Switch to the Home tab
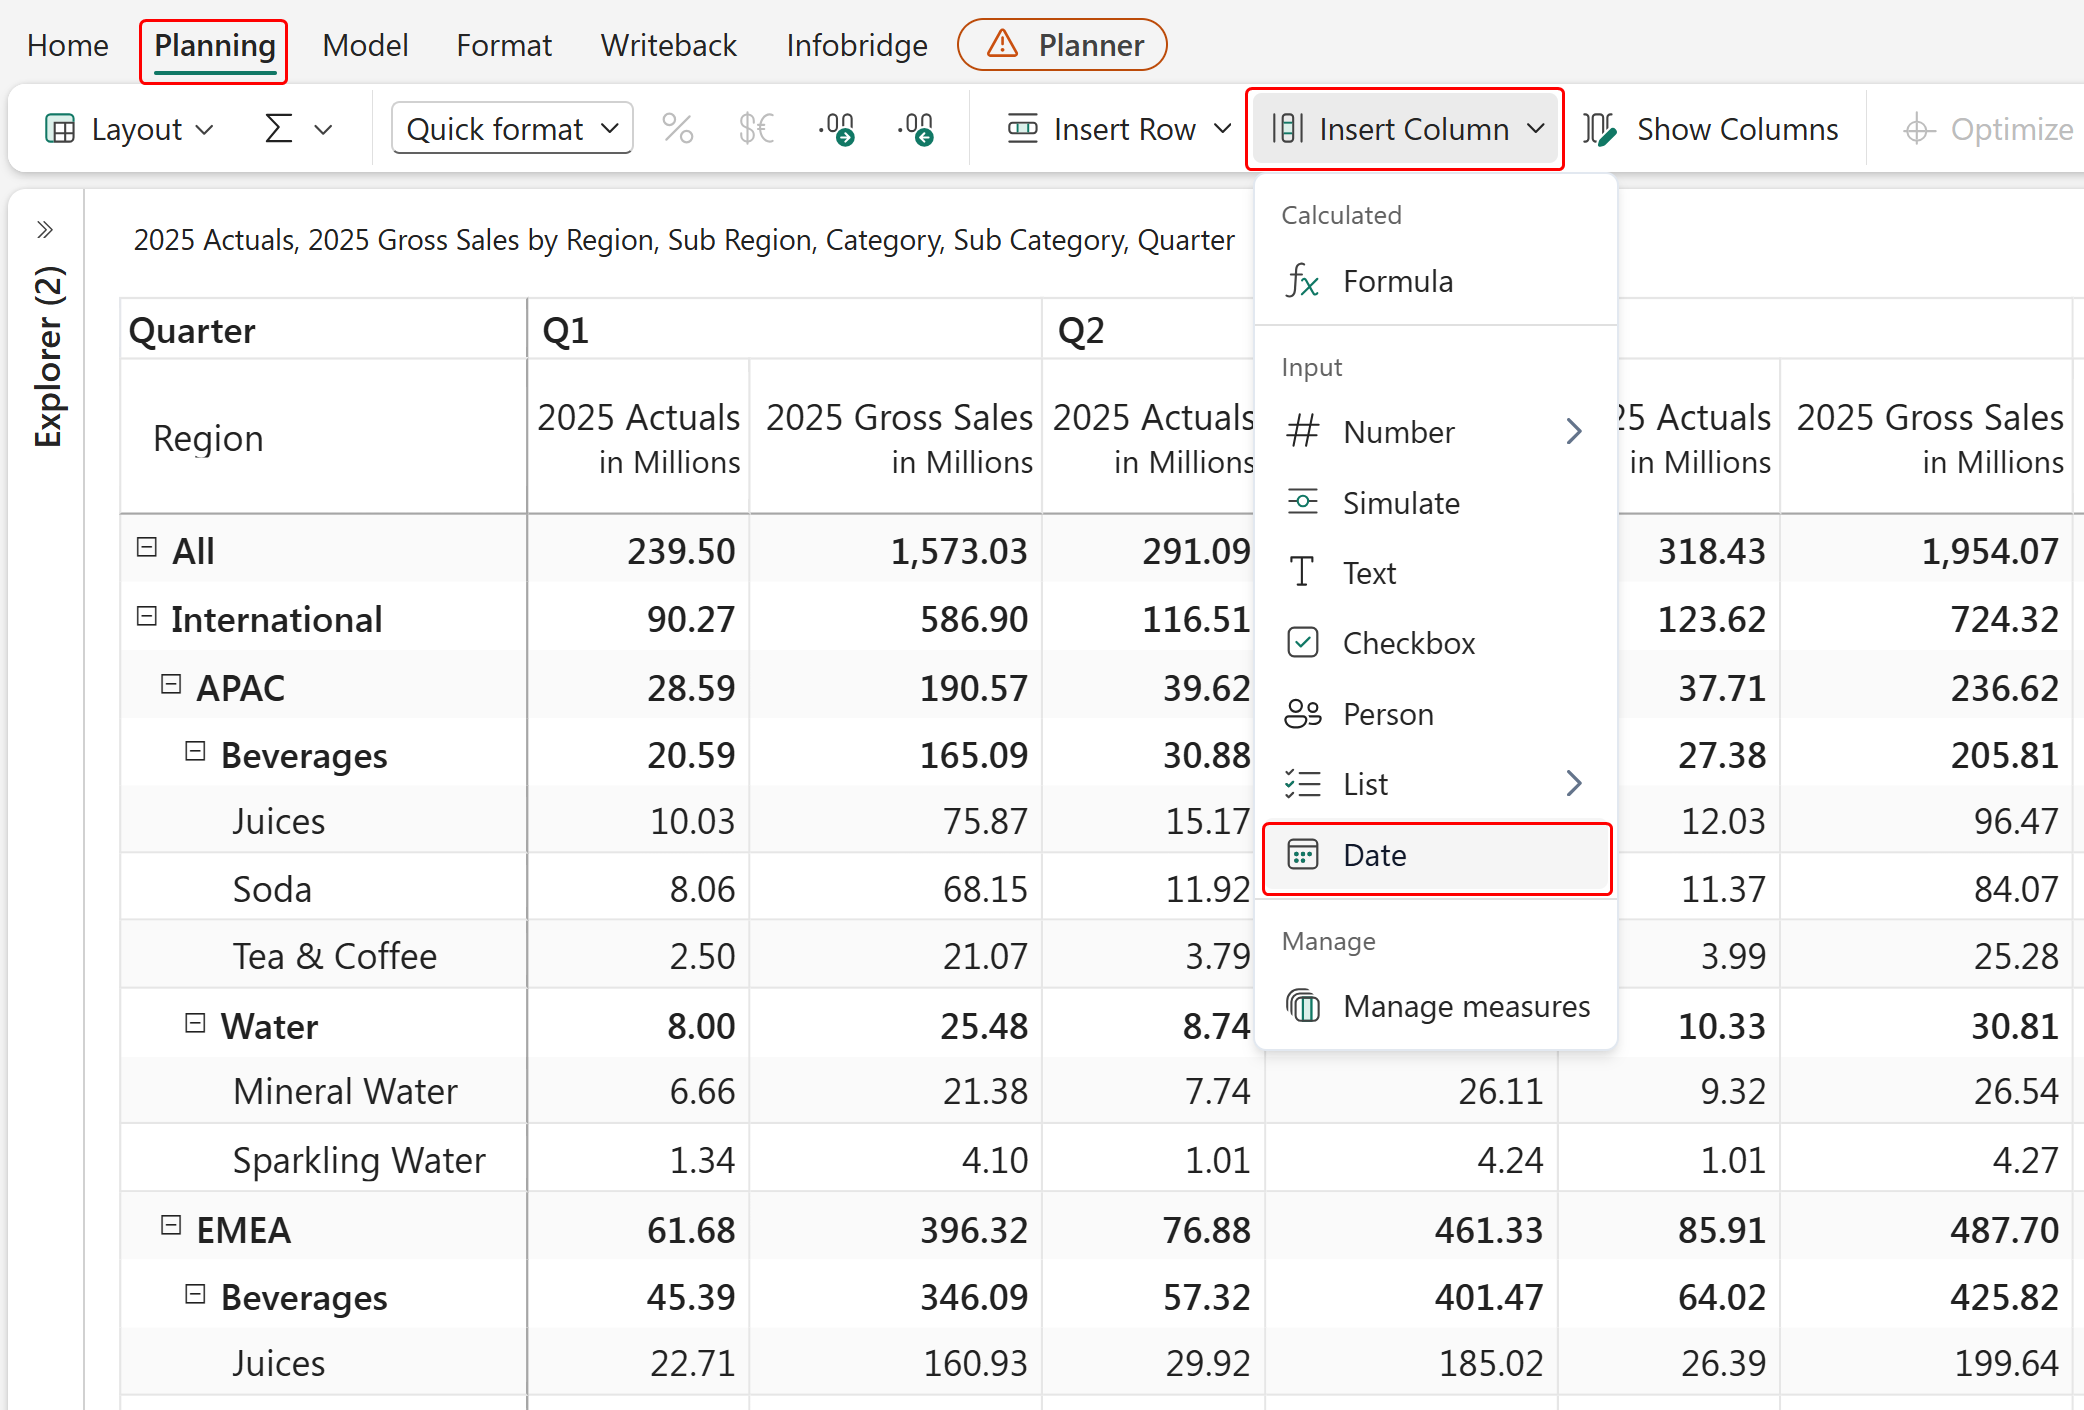The width and height of the screenshot is (2084, 1410). pyautogui.click(x=68, y=45)
